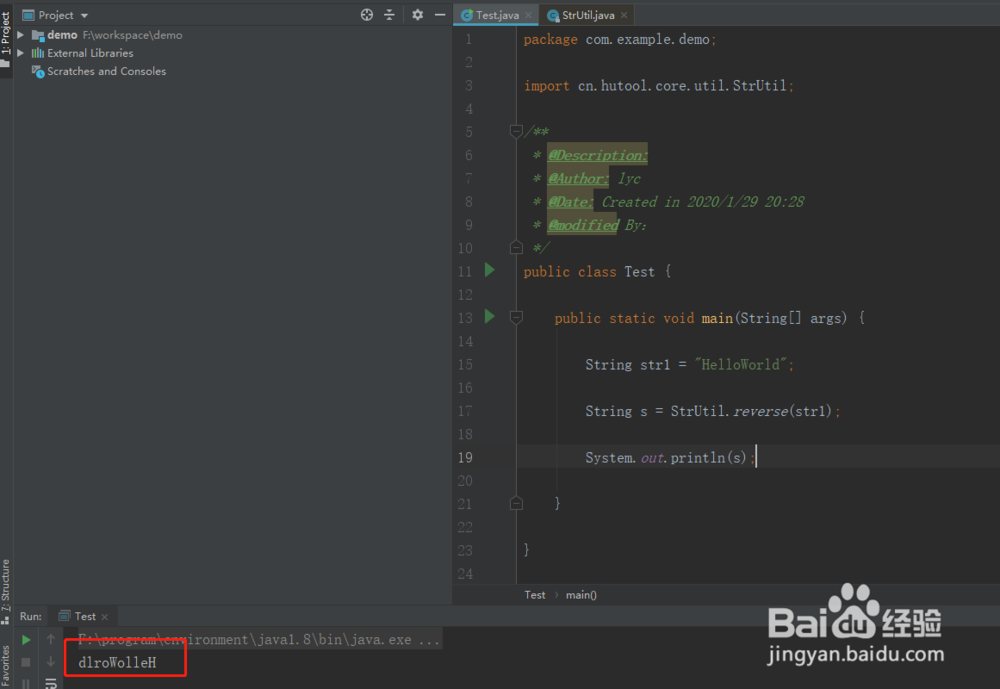Image resolution: width=1000 pixels, height=689 pixels.
Task: Close the Test run tab
Action: click(105, 617)
